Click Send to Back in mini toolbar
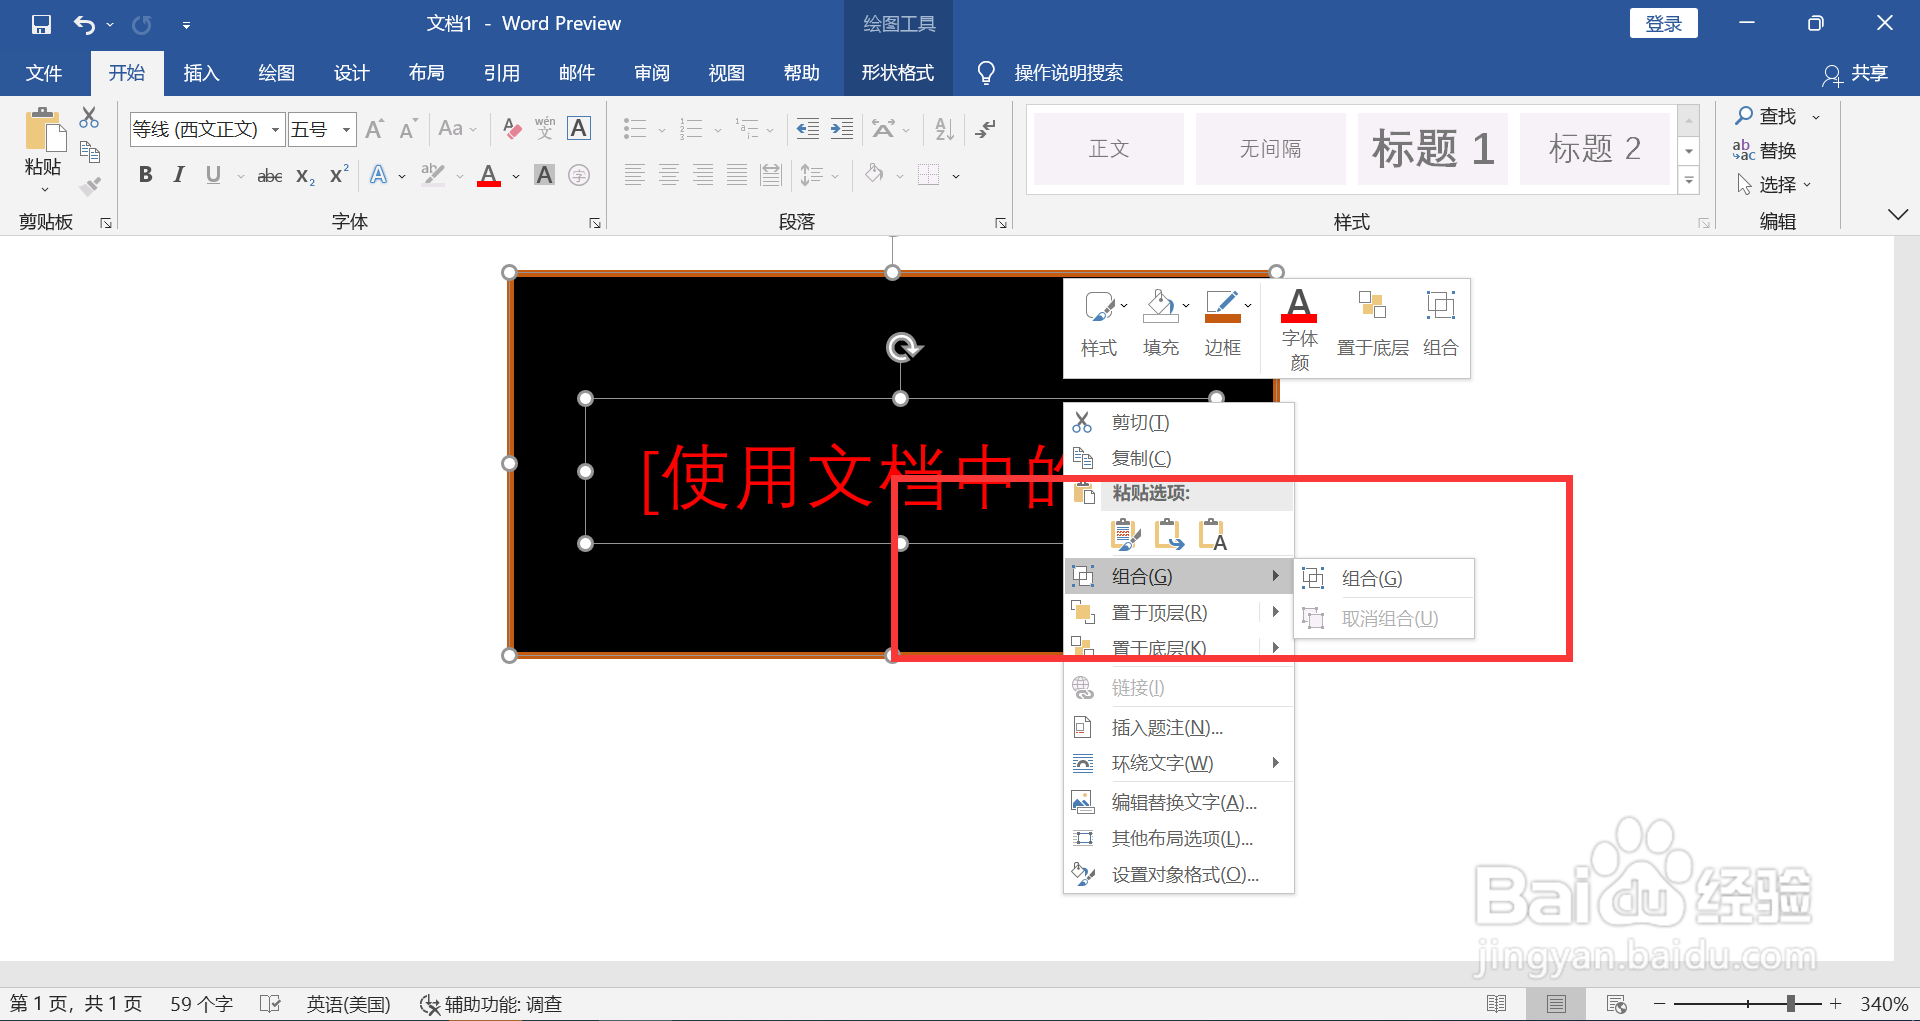This screenshot has width=1920, height=1021. (1372, 323)
